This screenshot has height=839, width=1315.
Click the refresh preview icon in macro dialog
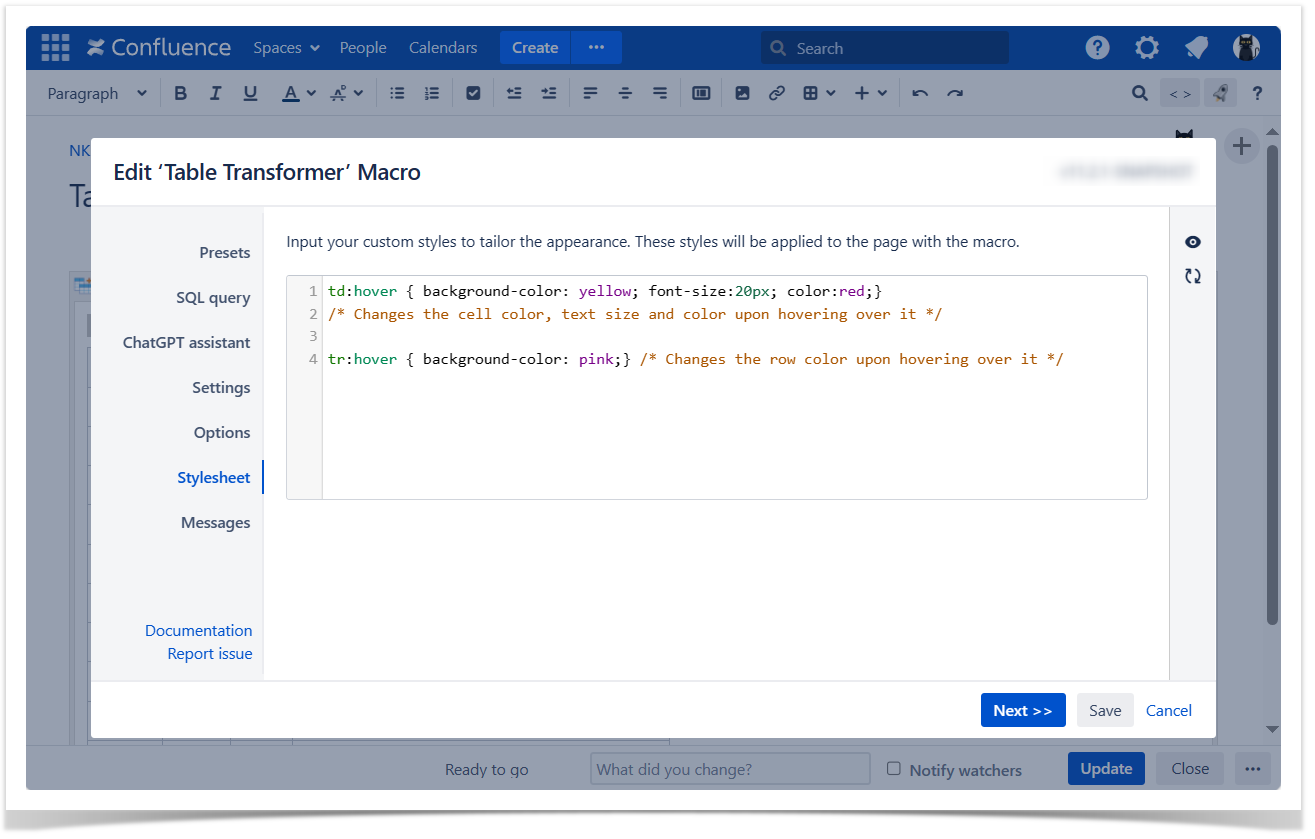click(1192, 276)
